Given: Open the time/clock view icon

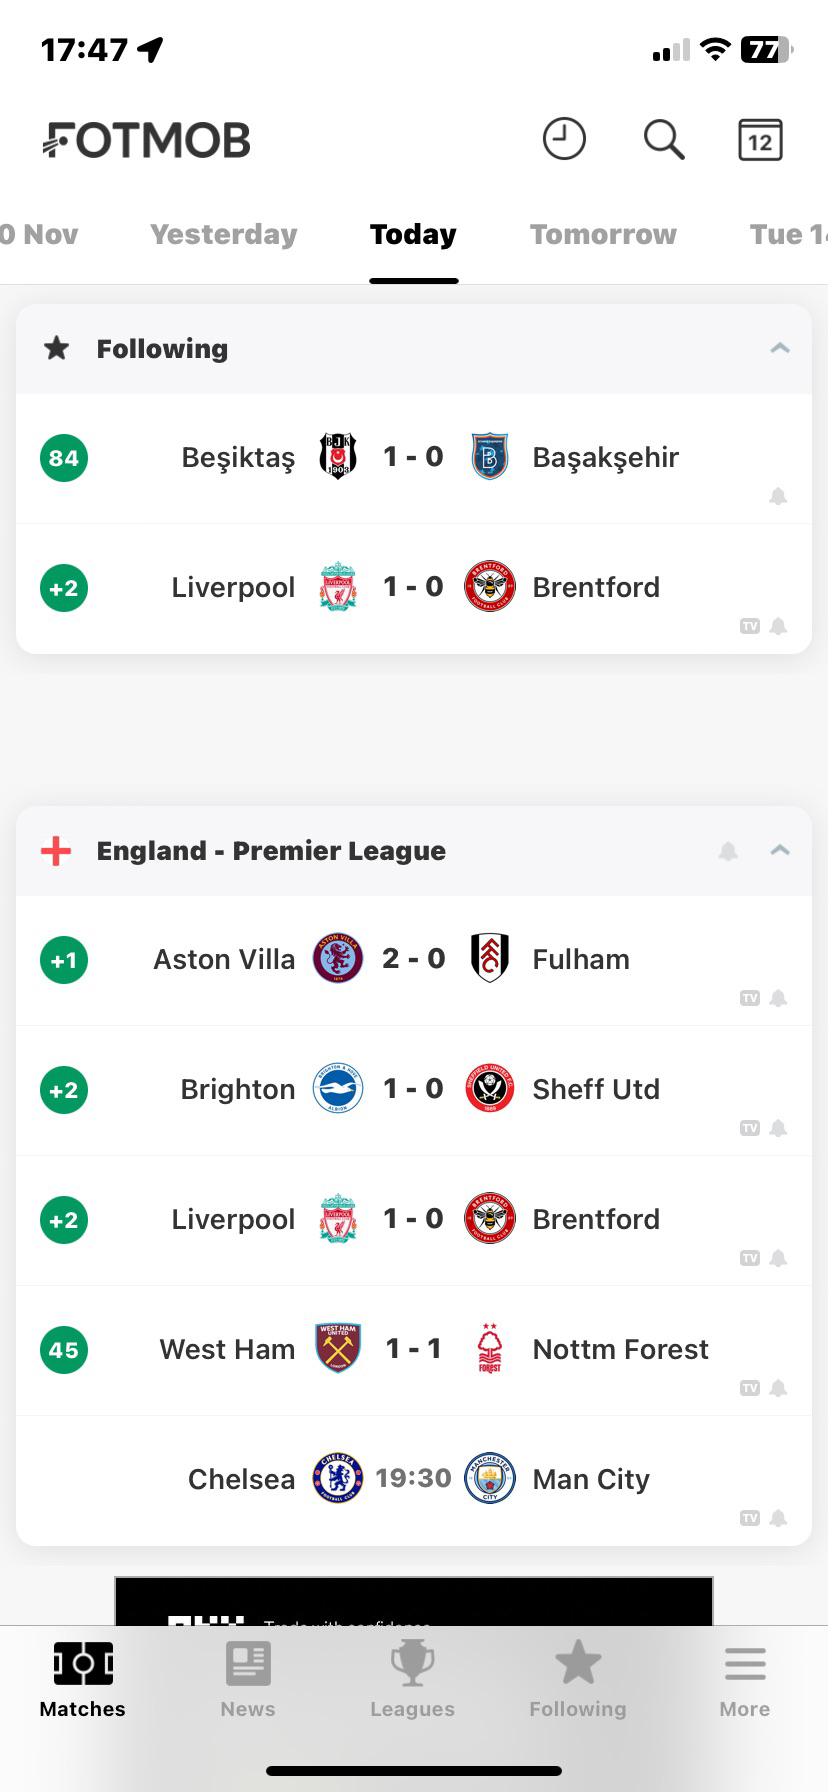Looking at the screenshot, I should pos(564,139).
